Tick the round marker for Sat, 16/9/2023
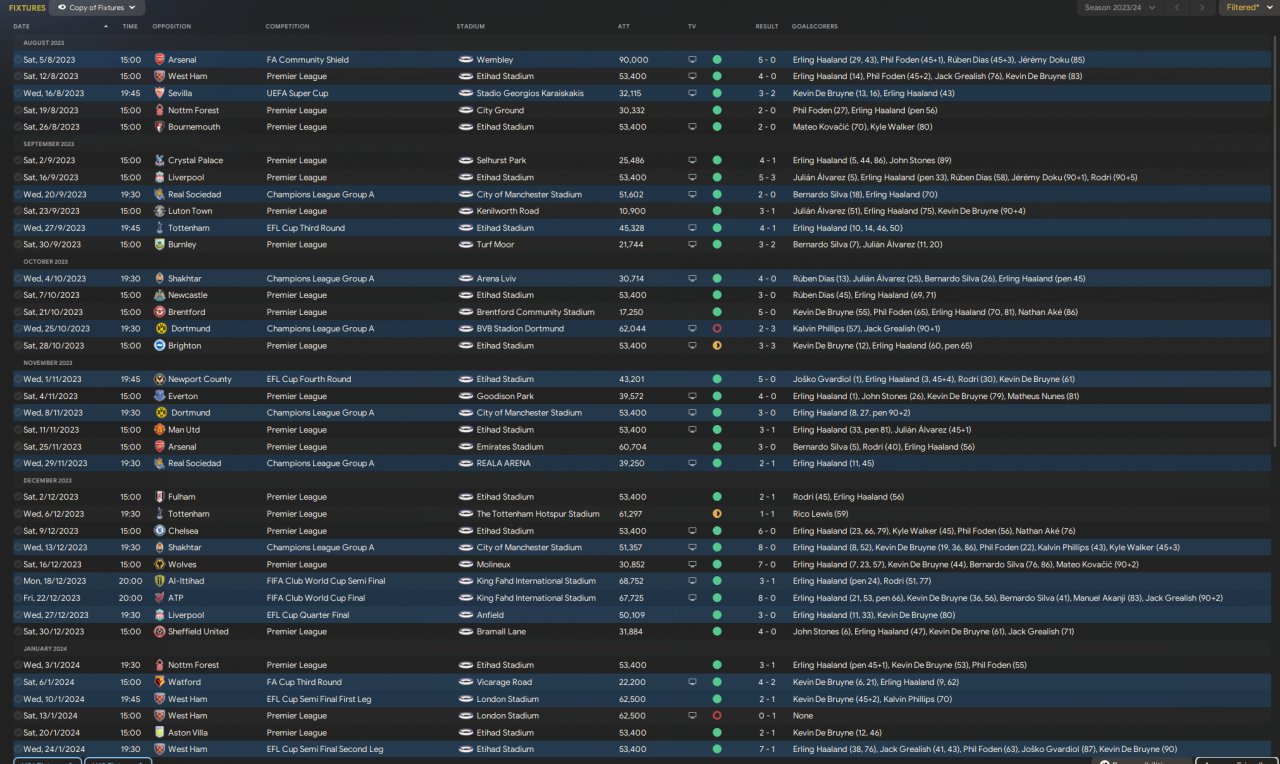 pos(18,177)
